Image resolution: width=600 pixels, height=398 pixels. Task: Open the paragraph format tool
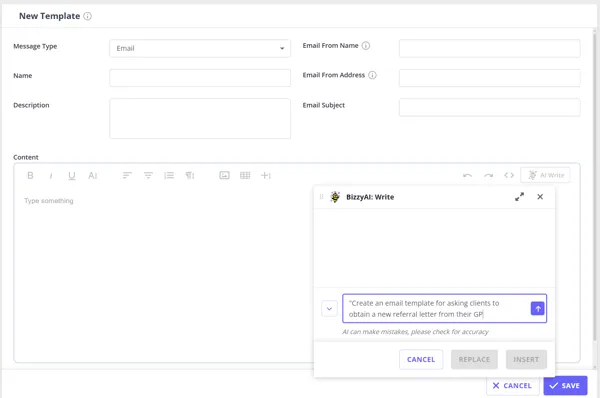tap(190, 175)
